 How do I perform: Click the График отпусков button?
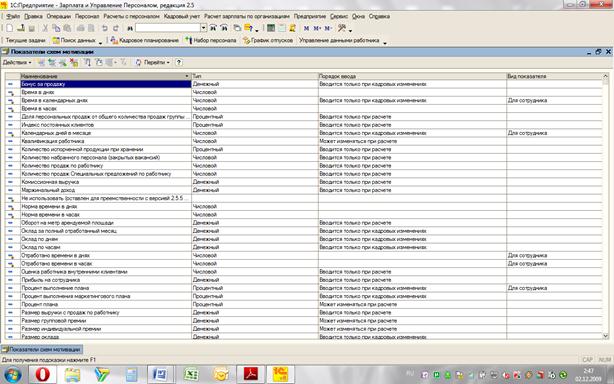[x=268, y=40]
